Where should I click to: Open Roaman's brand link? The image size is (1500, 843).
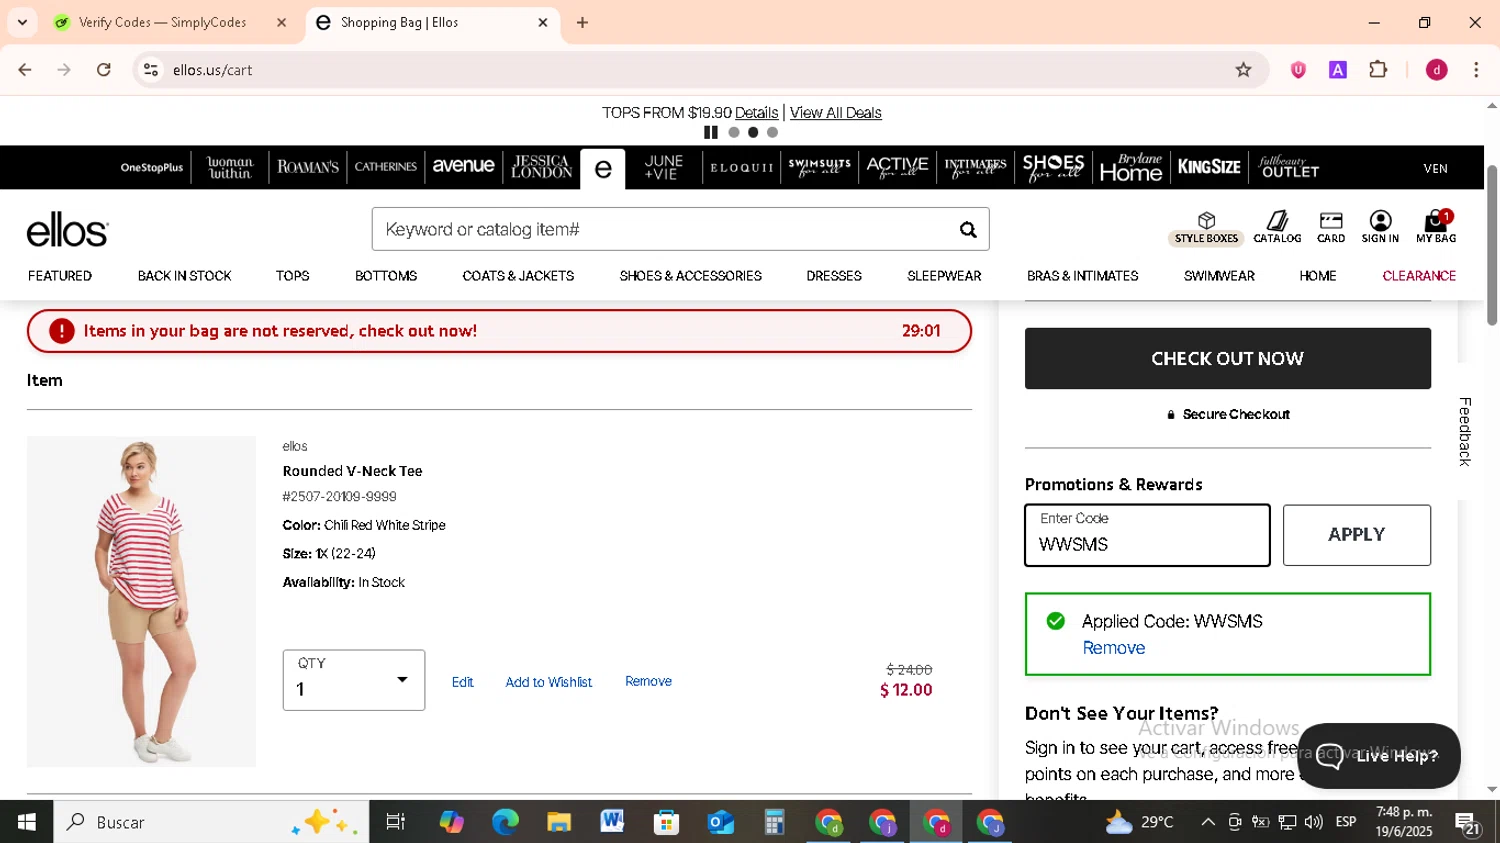[308, 167]
